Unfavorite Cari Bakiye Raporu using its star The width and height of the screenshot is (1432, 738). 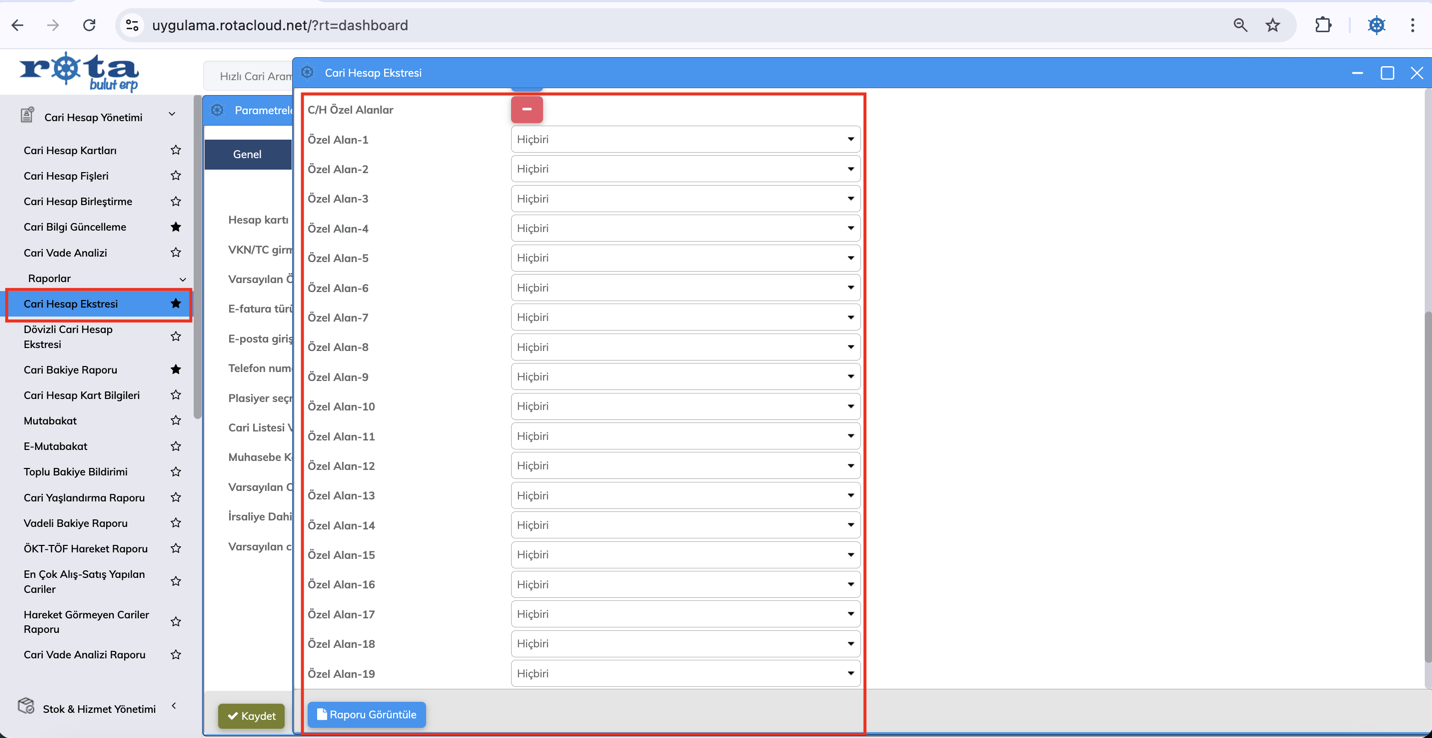pos(176,370)
